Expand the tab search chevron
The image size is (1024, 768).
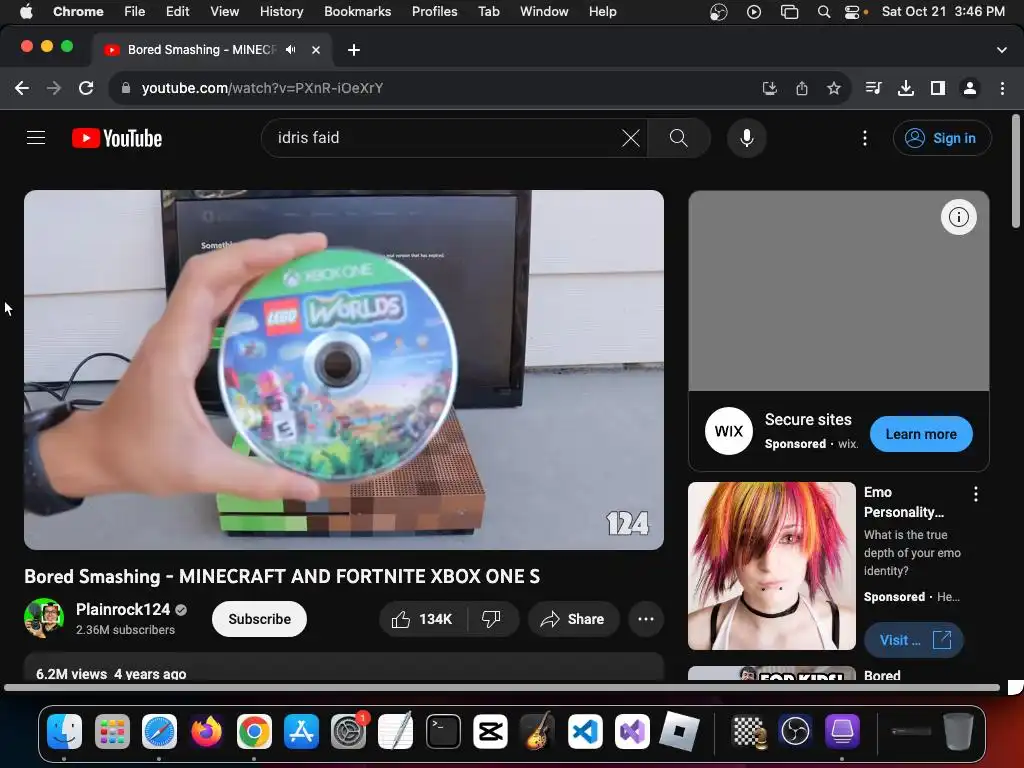pos(1001,50)
